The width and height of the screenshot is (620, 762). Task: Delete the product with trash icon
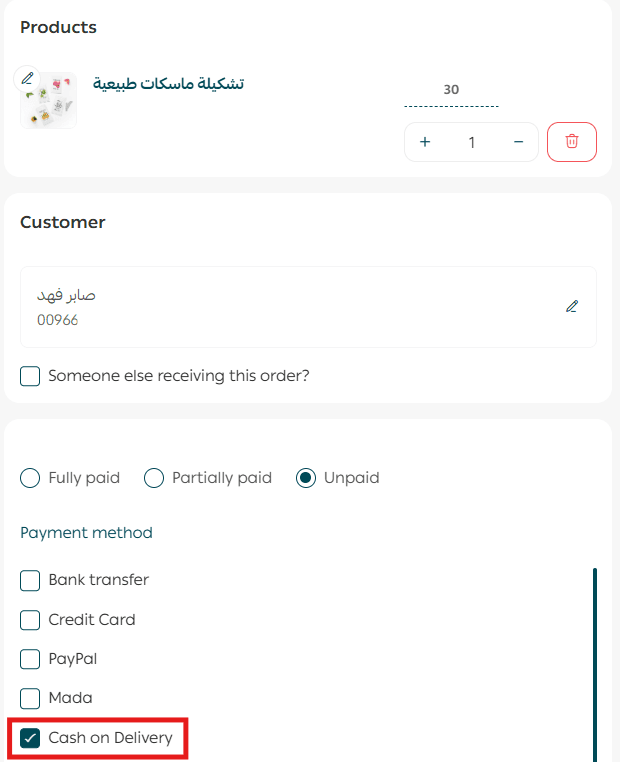click(x=572, y=142)
